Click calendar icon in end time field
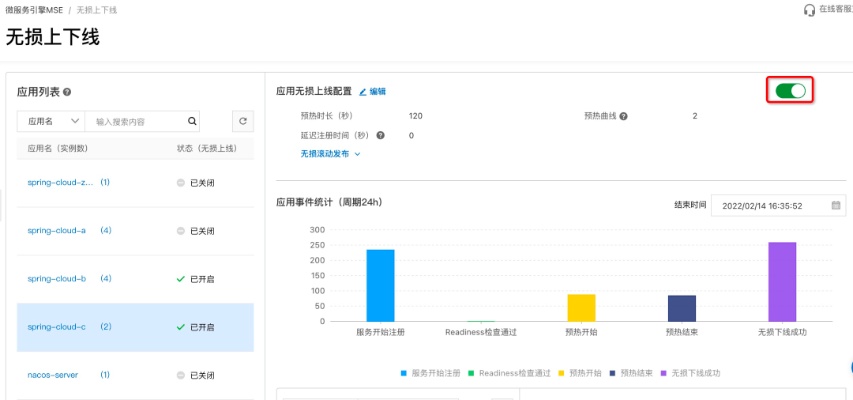 pos(836,206)
